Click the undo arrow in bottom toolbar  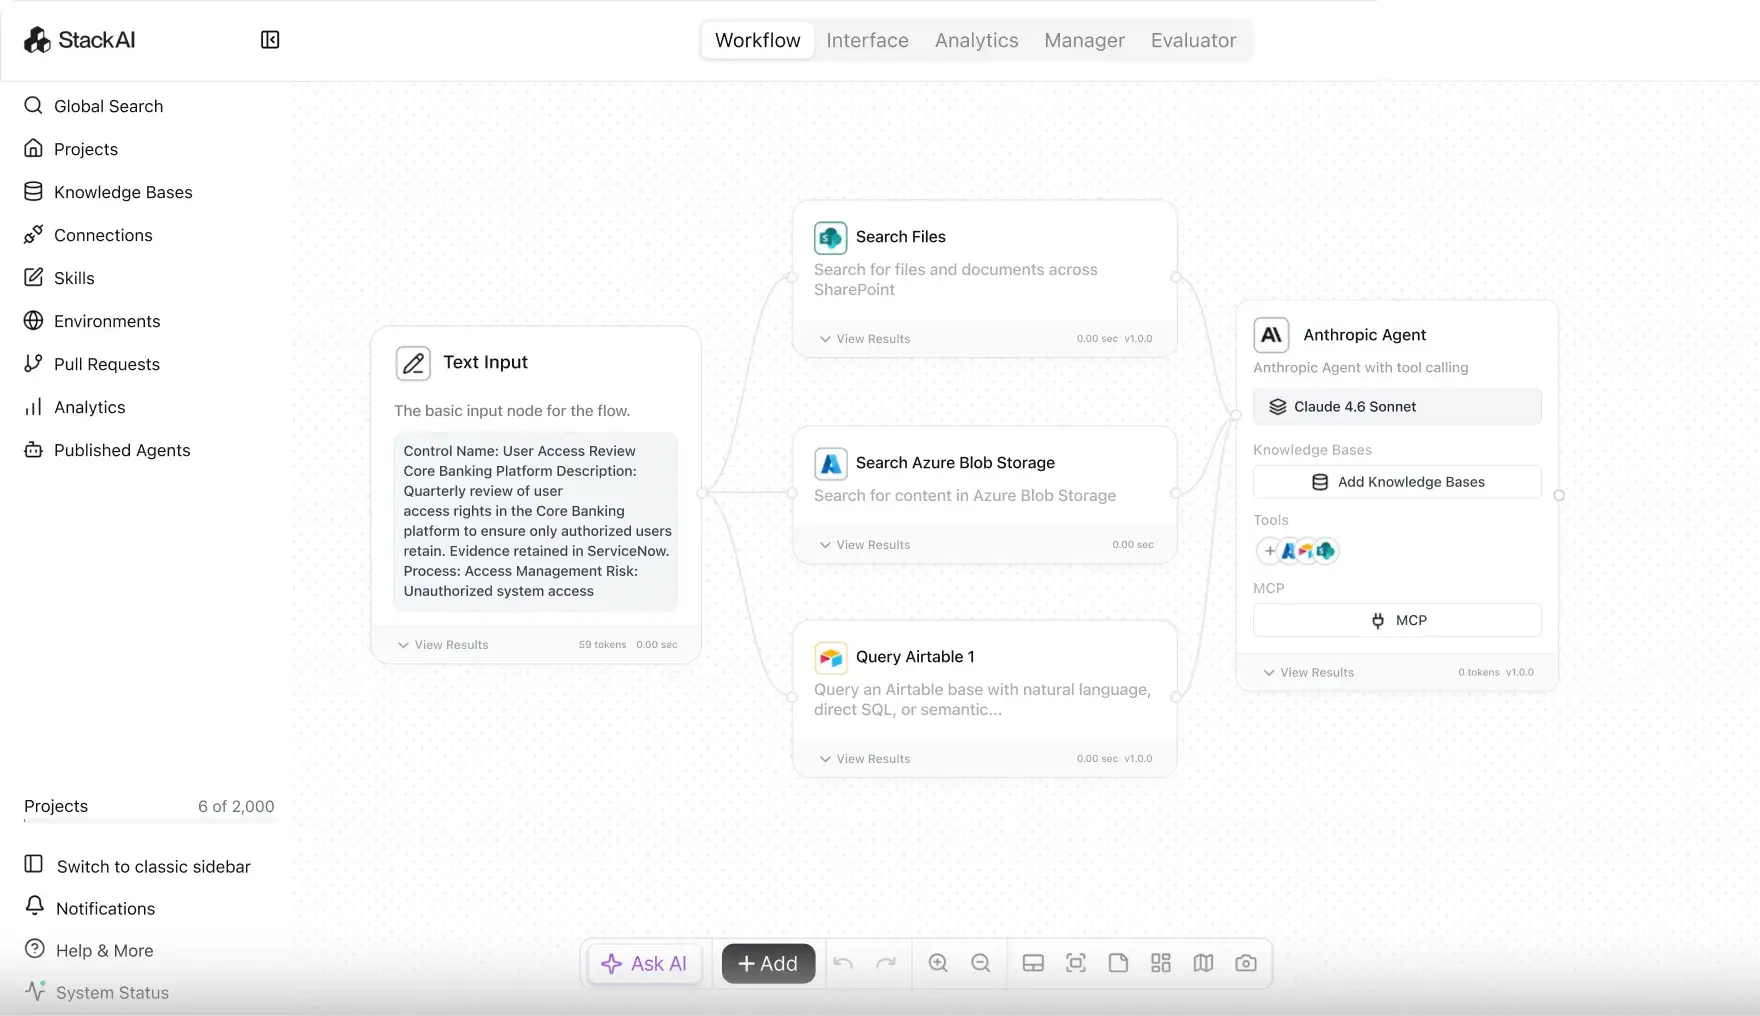click(843, 963)
